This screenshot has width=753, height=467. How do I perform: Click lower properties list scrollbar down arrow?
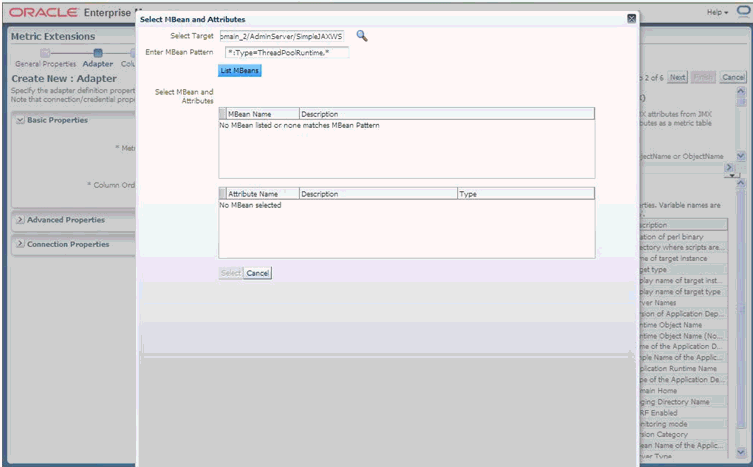pyautogui.click(x=741, y=452)
